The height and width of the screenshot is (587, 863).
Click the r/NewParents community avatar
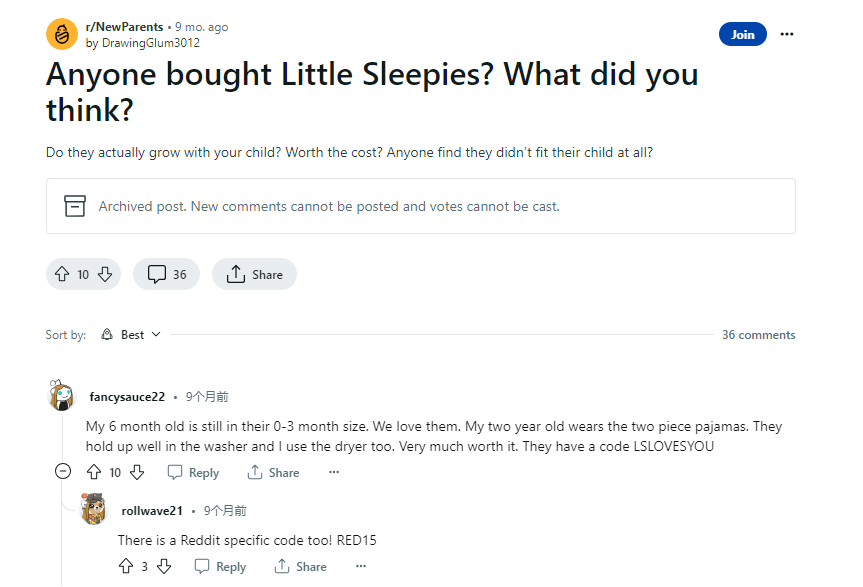[62, 34]
